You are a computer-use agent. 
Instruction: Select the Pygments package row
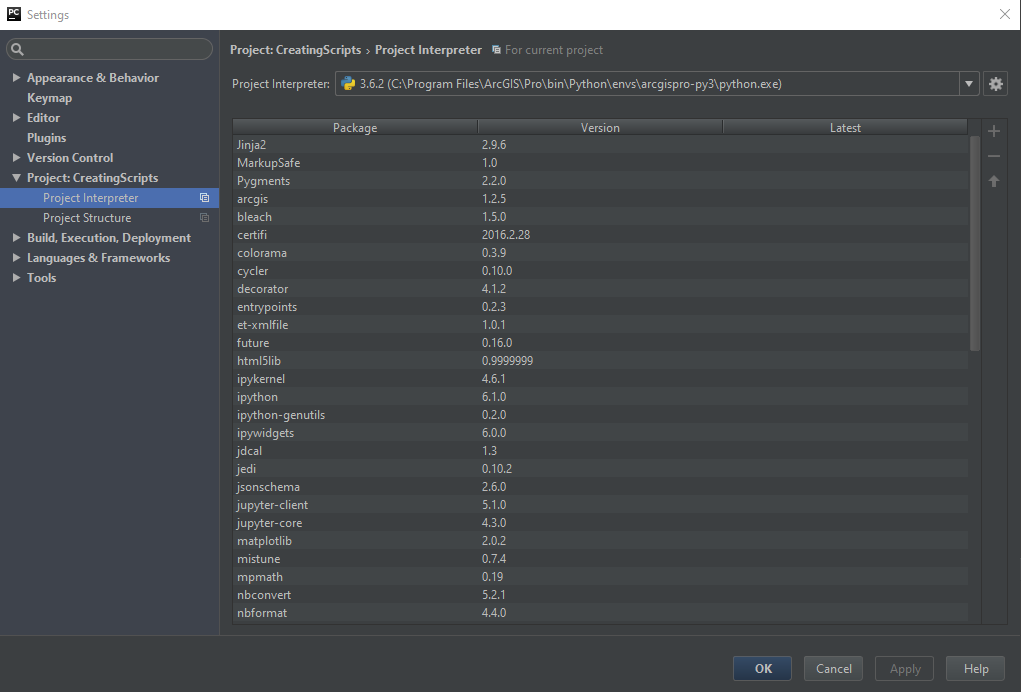click(x=600, y=181)
